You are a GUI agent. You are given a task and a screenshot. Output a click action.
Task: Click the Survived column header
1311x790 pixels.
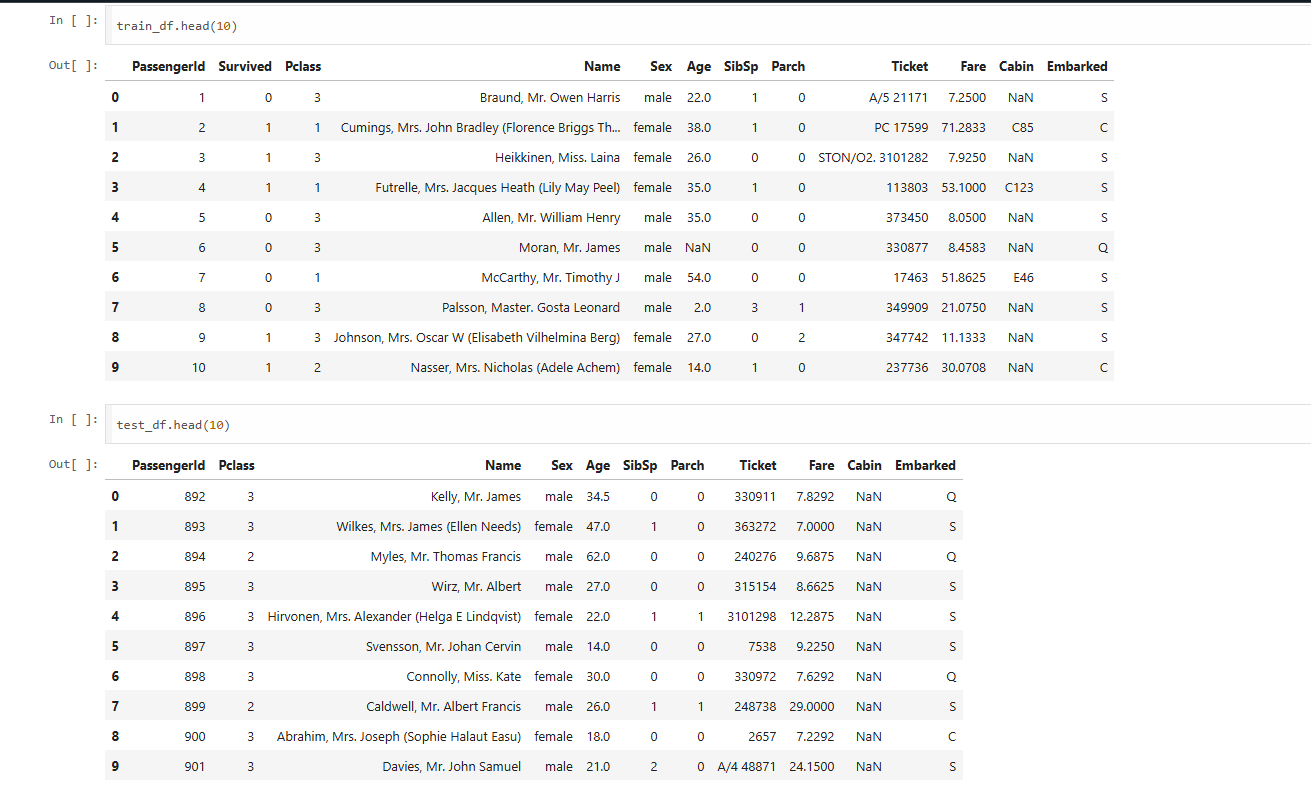245,67
